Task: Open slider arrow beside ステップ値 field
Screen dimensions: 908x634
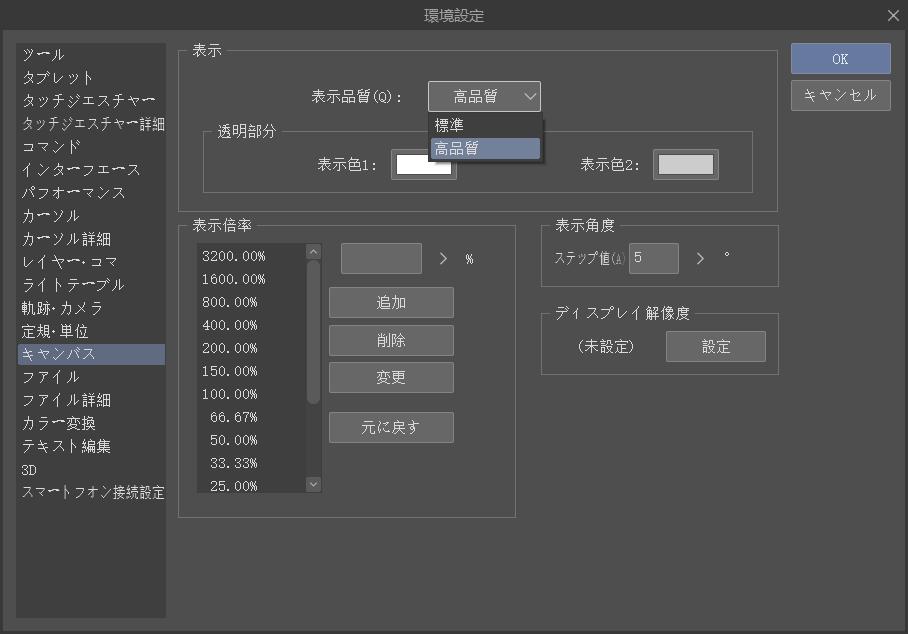Action: pos(700,258)
